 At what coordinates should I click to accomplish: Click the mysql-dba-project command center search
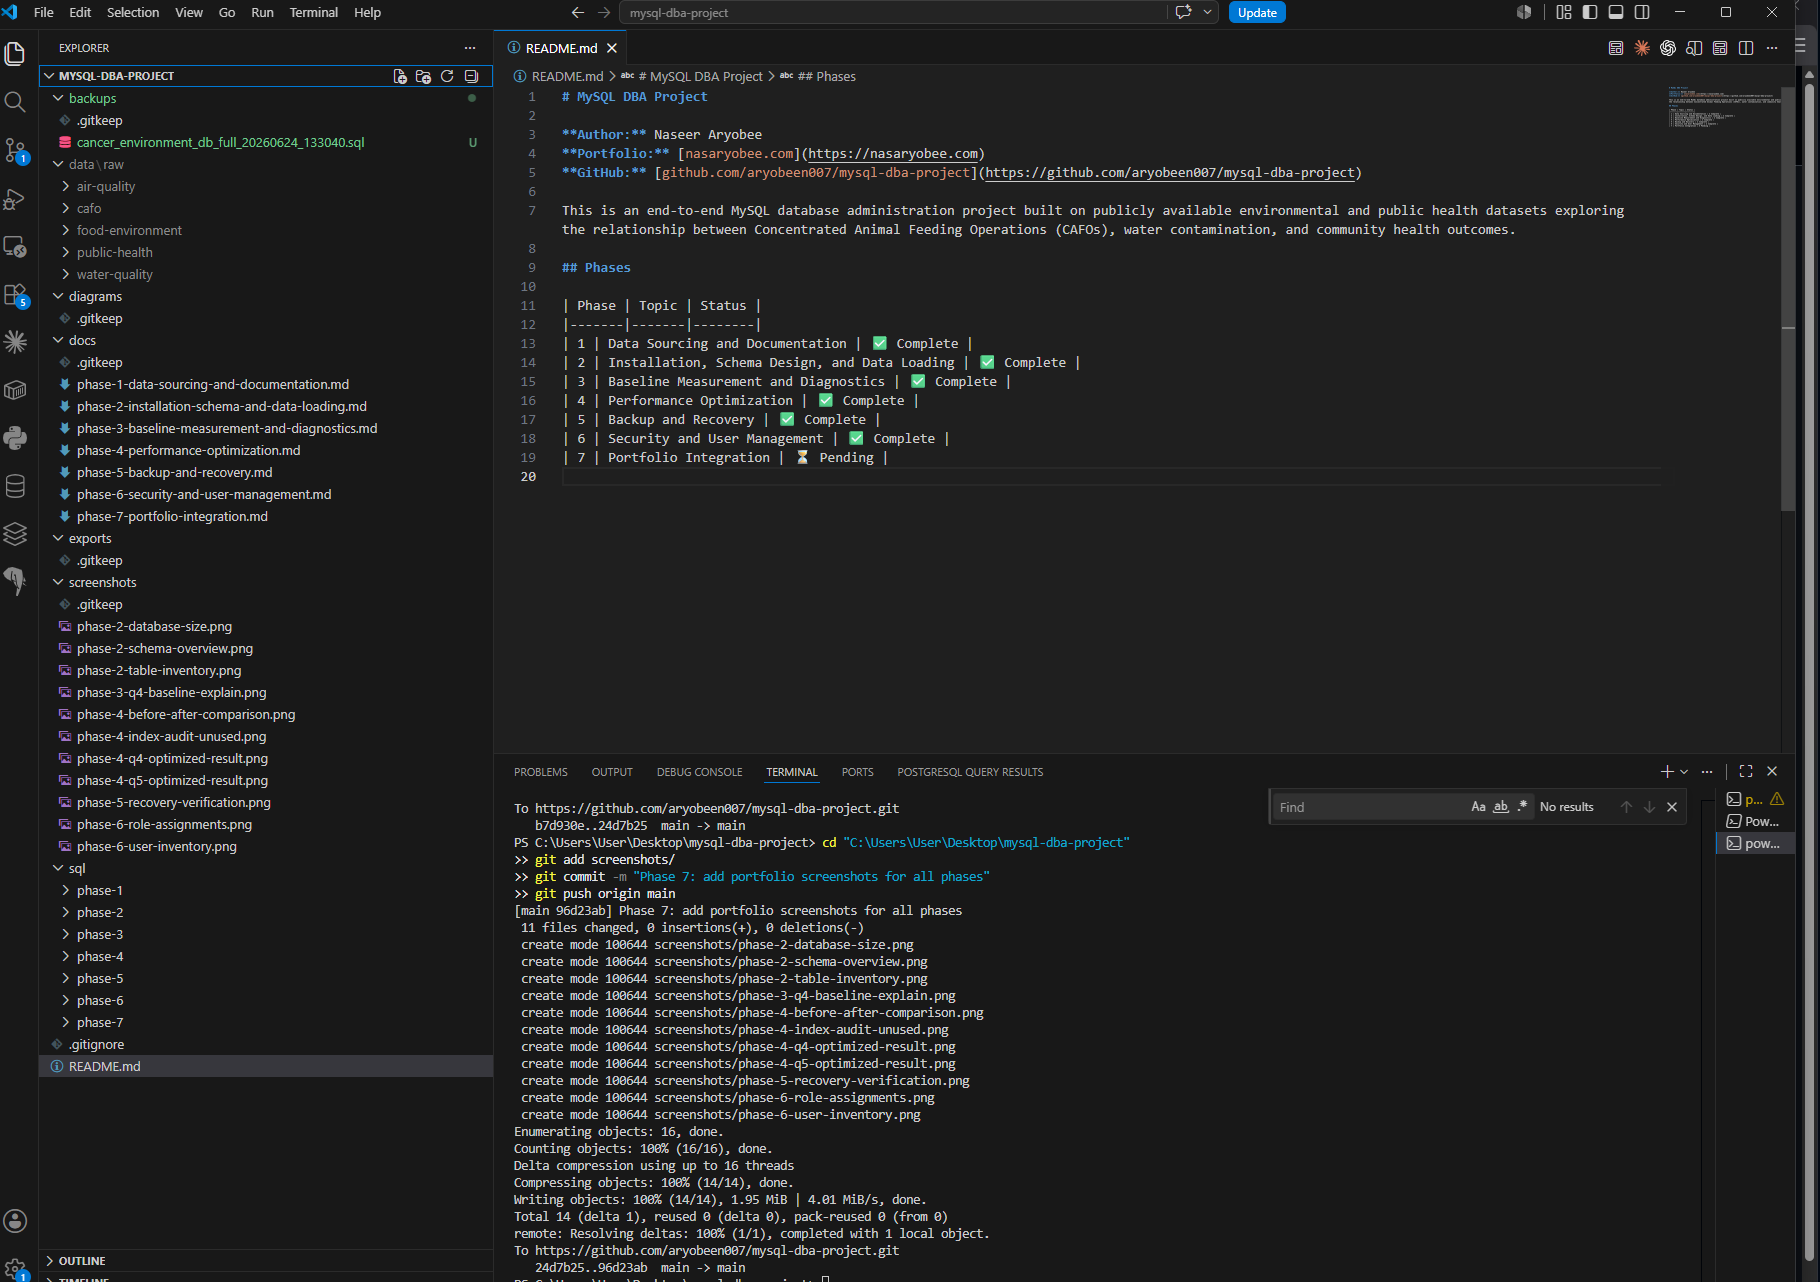(x=893, y=12)
